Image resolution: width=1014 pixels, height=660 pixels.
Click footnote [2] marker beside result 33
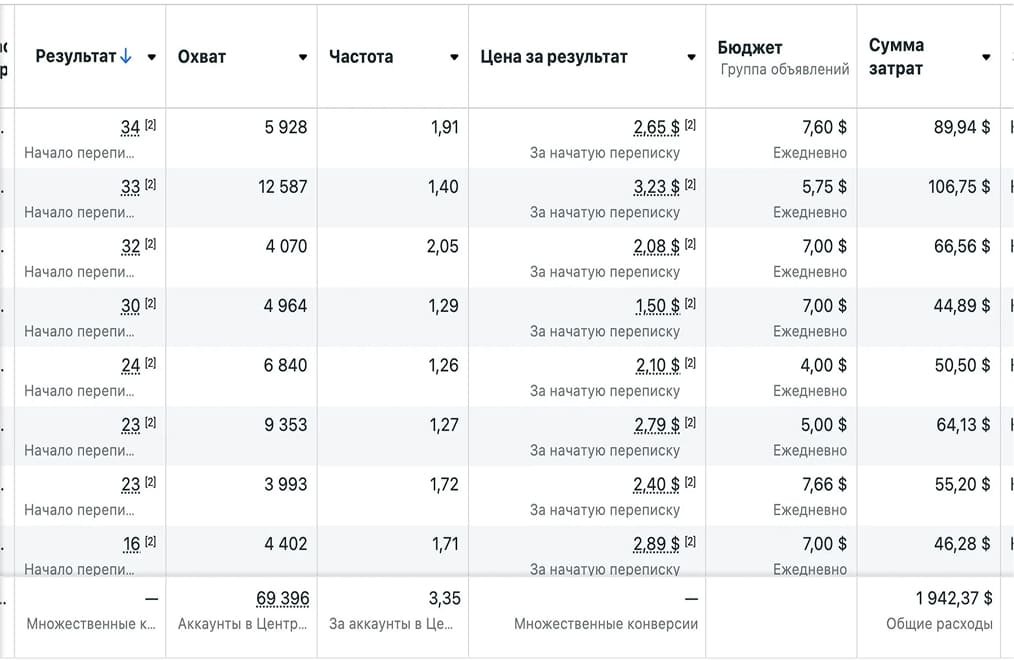click(x=151, y=185)
